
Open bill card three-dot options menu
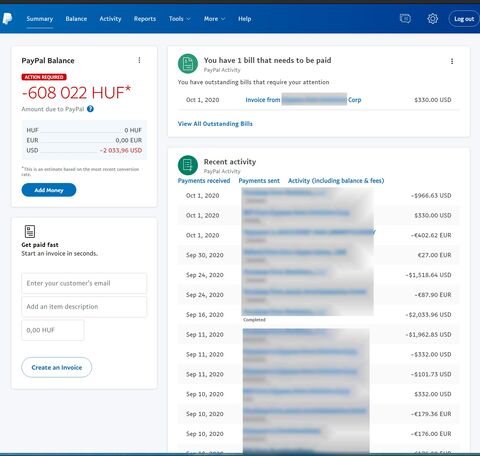452,61
